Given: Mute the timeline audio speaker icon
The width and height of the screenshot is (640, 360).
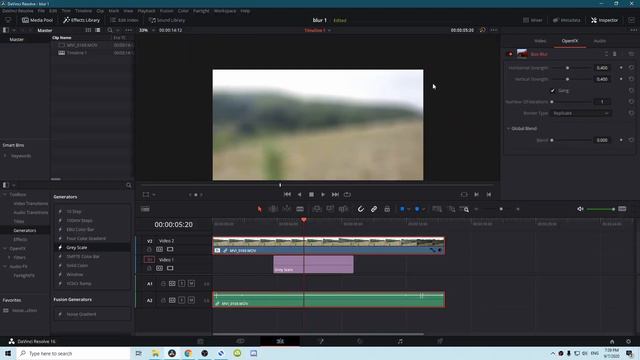Looking at the screenshot, I should coord(580,209).
